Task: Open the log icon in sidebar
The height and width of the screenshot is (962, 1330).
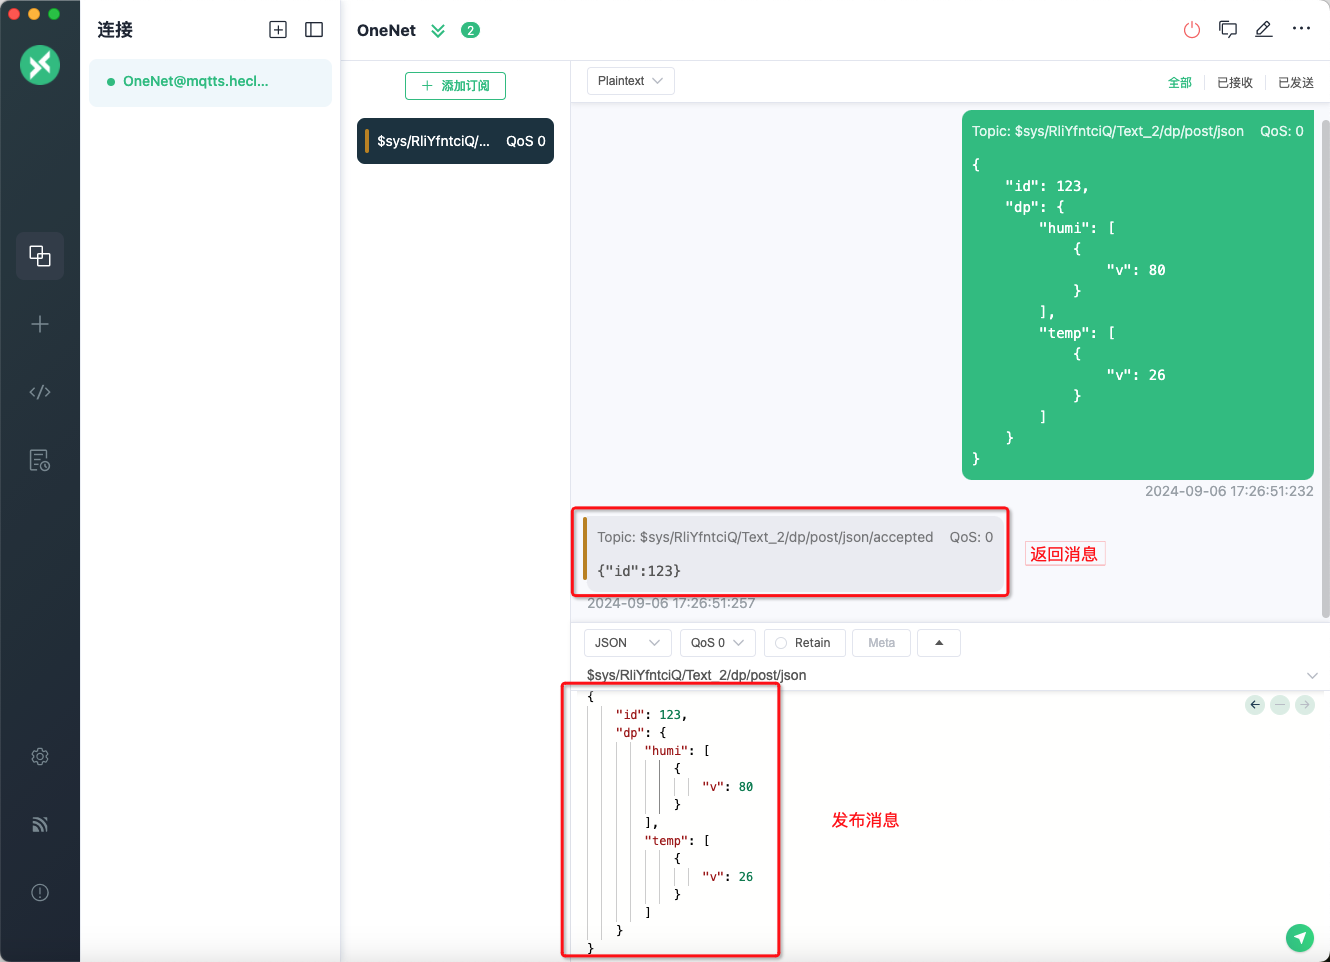Action: coord(40,460)
